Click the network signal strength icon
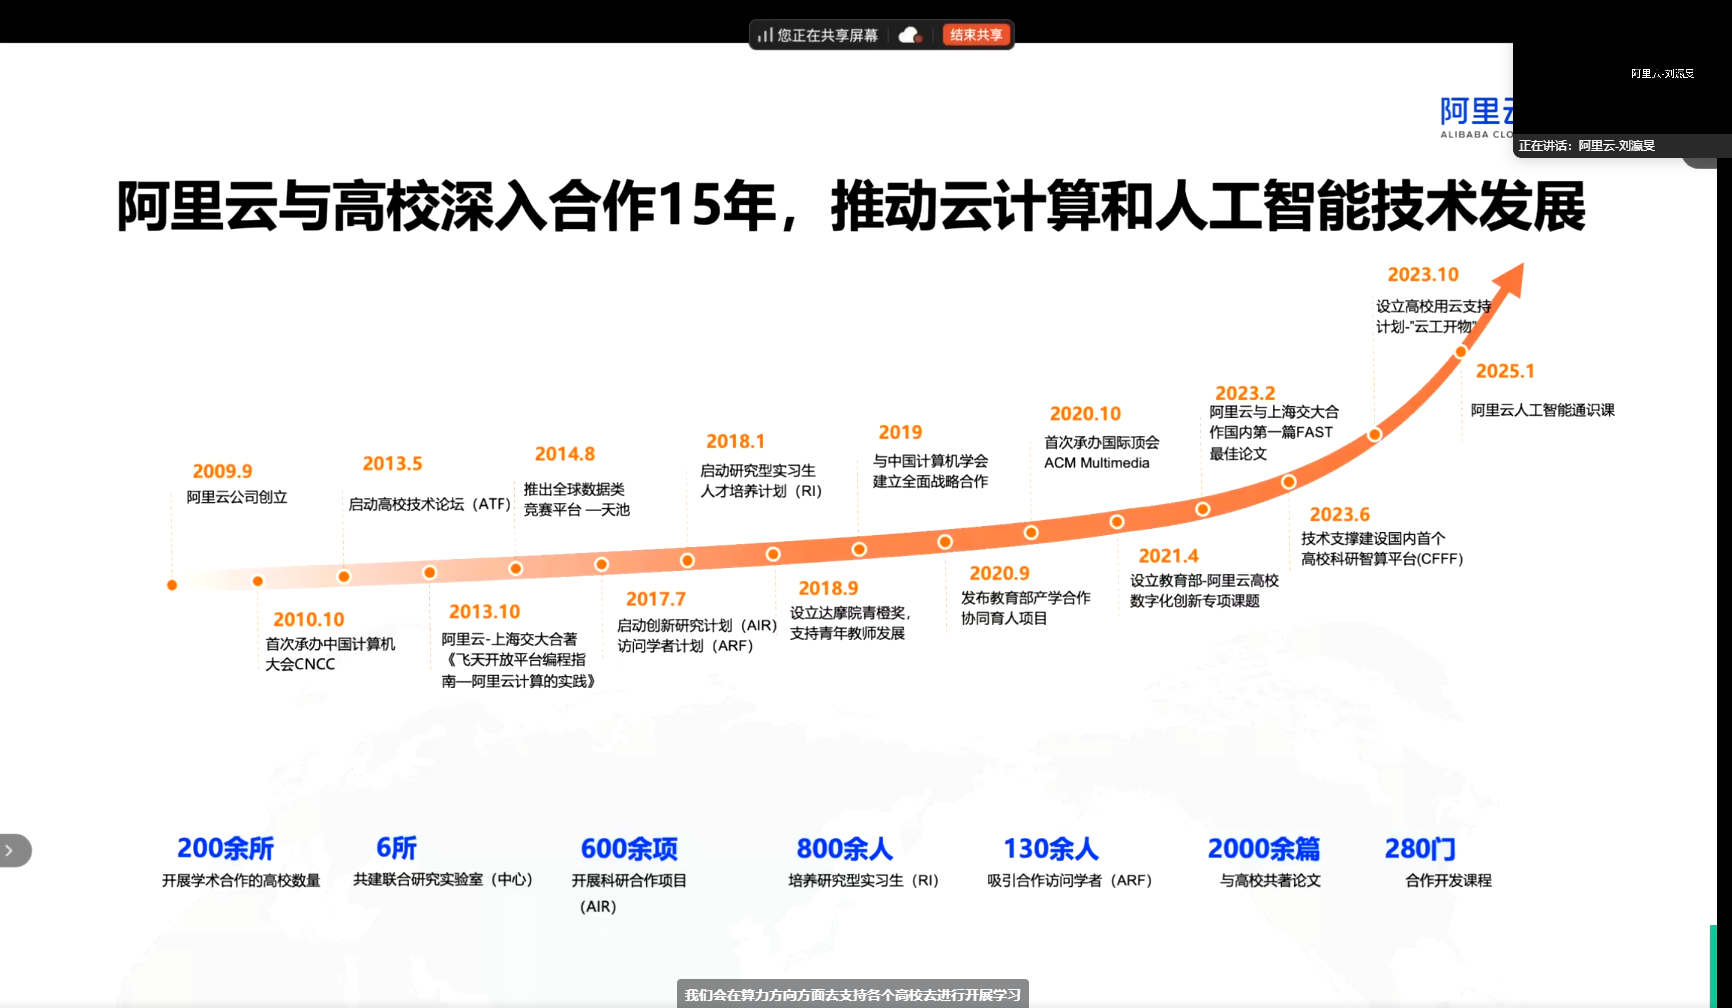The image size is (1732, 1008). 764,35
